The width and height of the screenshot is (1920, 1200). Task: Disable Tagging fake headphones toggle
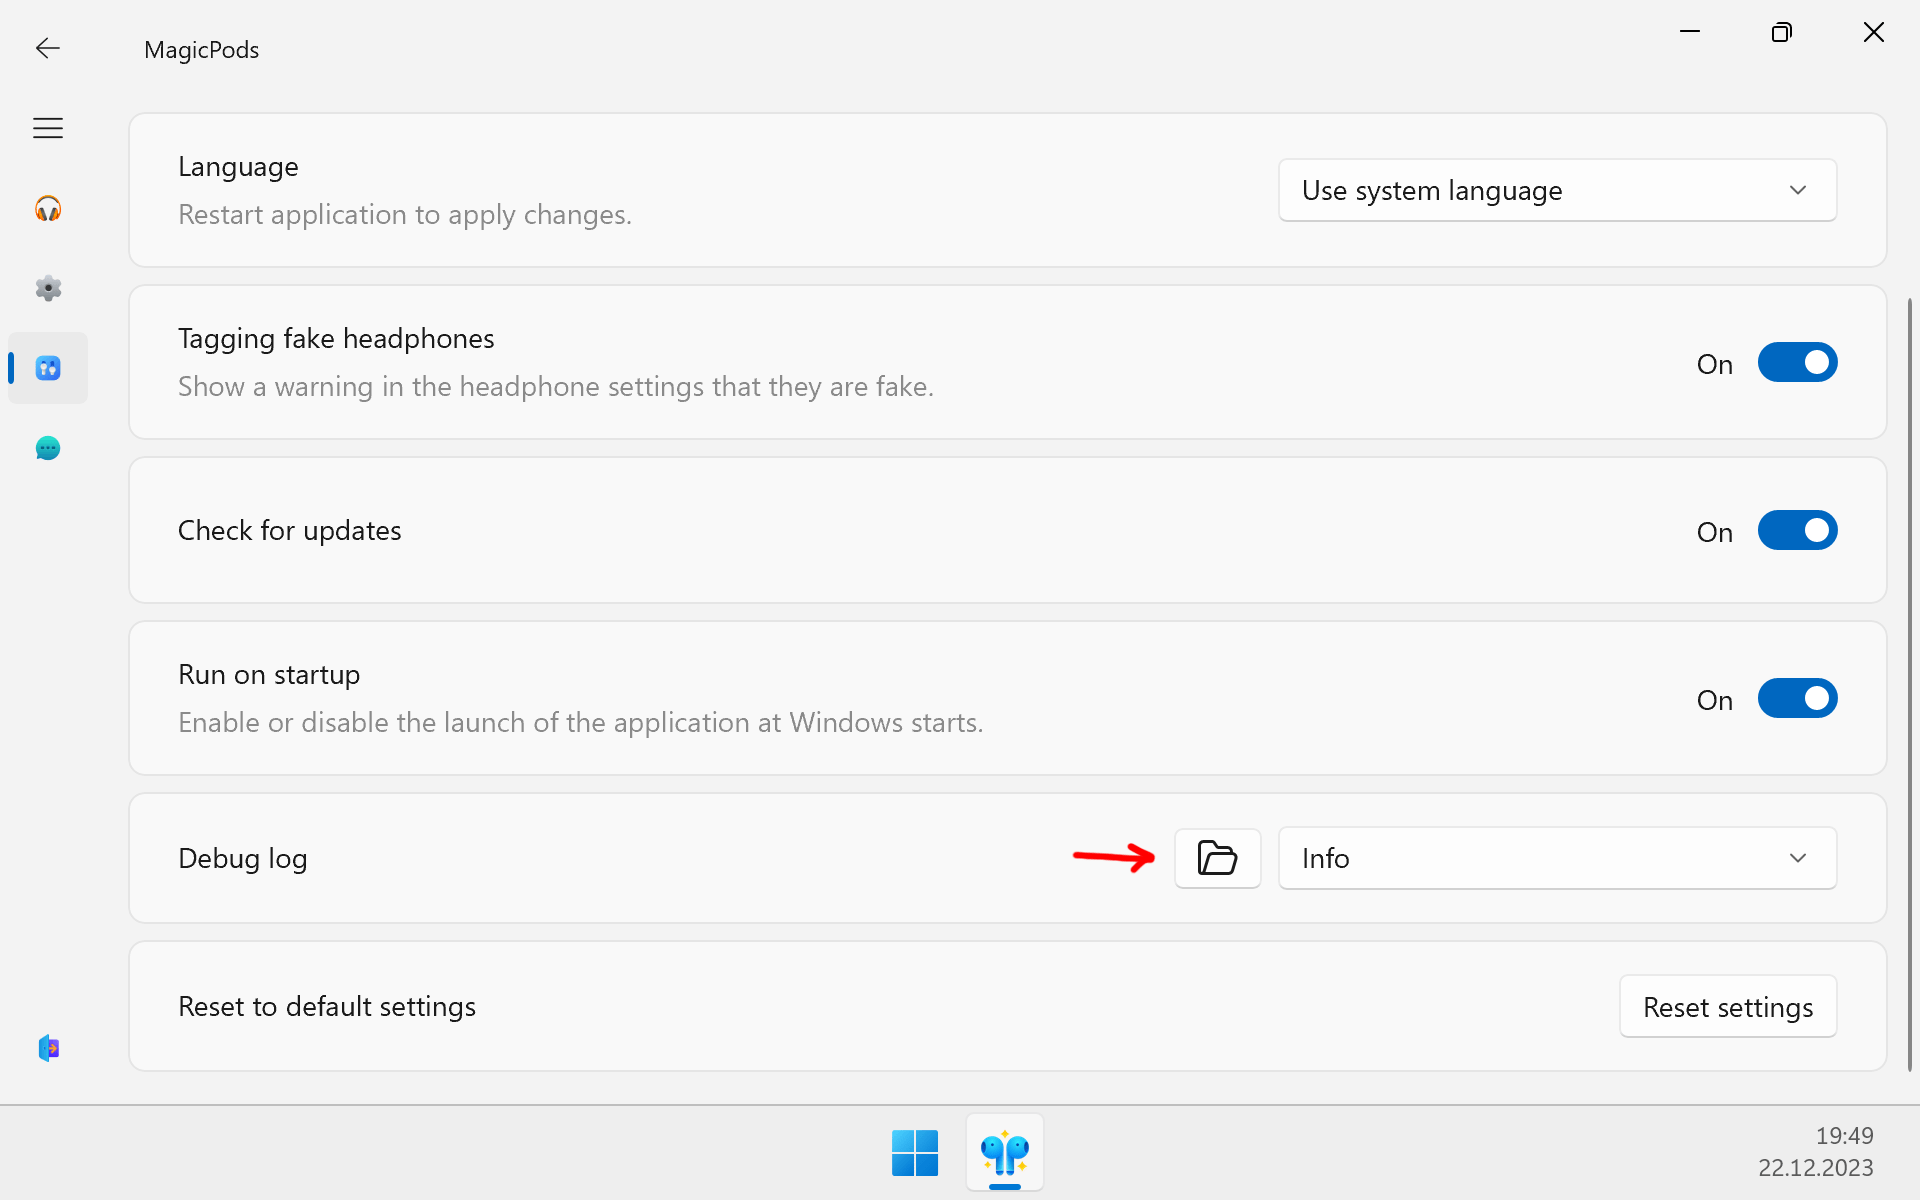[1797, 362]
